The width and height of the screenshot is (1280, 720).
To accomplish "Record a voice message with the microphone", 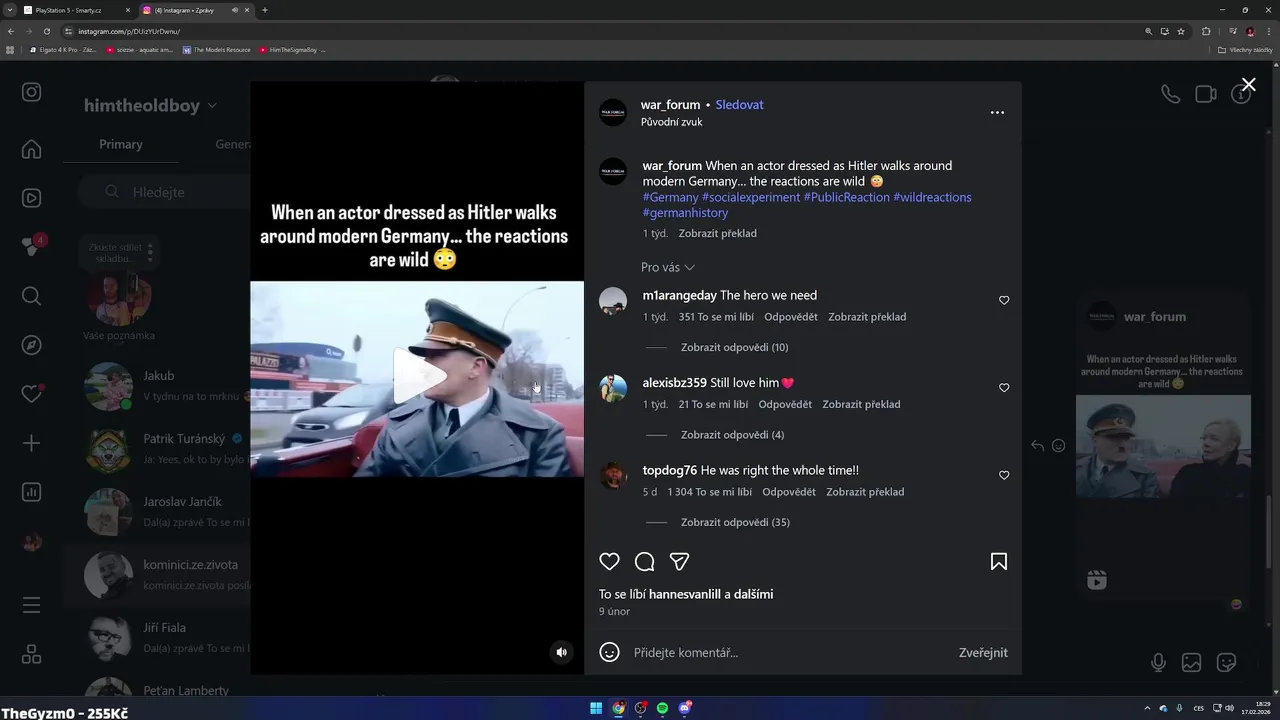I will tap(1158, 662).
